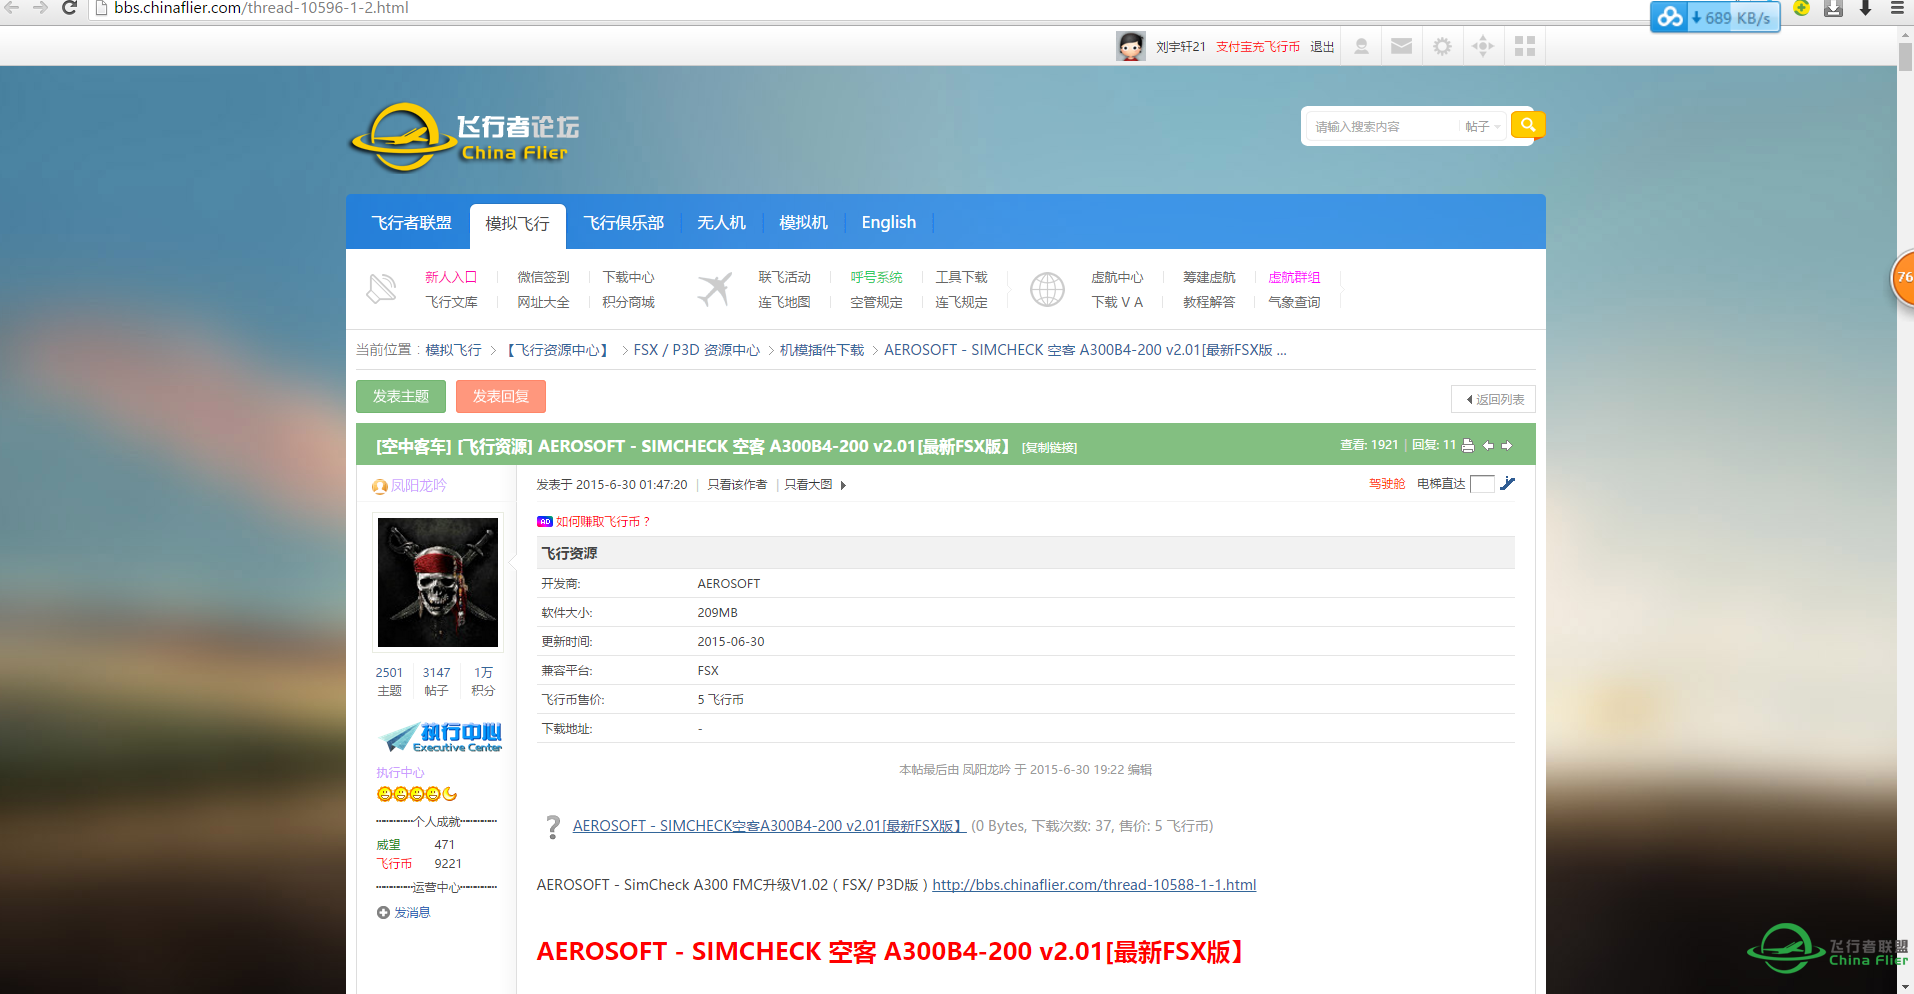The image size is (1914, 994).
Task: Click the 发消息 plus icon
Action: click(x=383, y=912)
